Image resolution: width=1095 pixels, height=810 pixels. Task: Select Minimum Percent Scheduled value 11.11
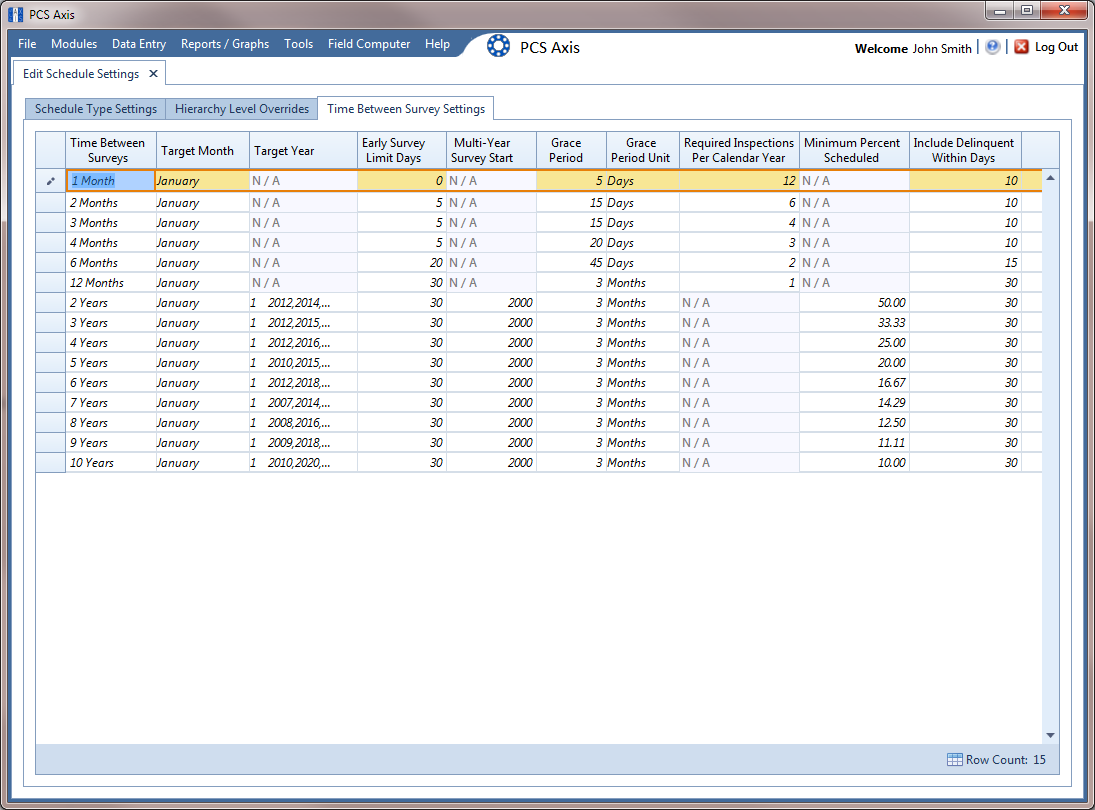(x=854, y=443)
